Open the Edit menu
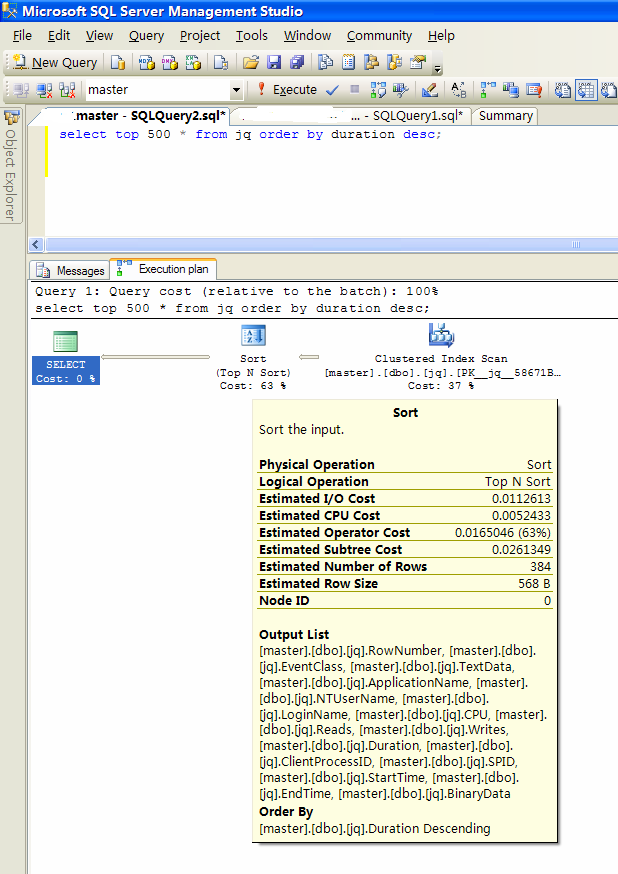This screenshot has height=874, width=618. coord(59,36)
